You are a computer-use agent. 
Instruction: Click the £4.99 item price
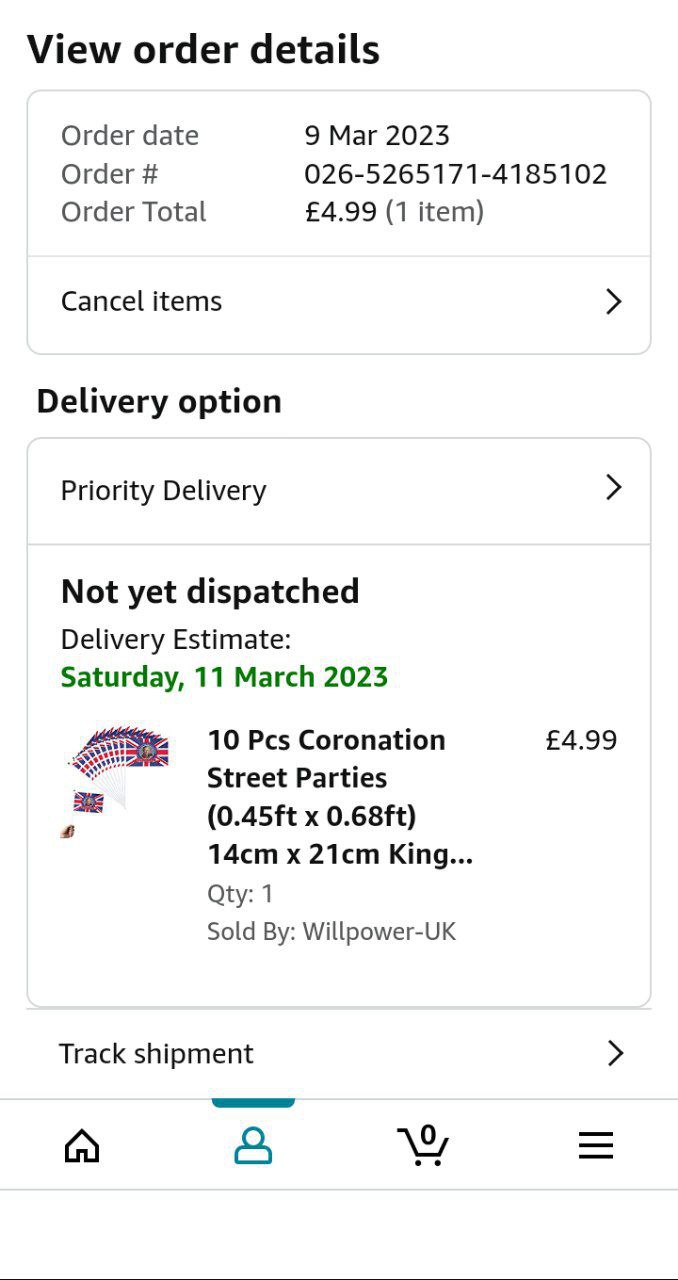click(581, 741)
